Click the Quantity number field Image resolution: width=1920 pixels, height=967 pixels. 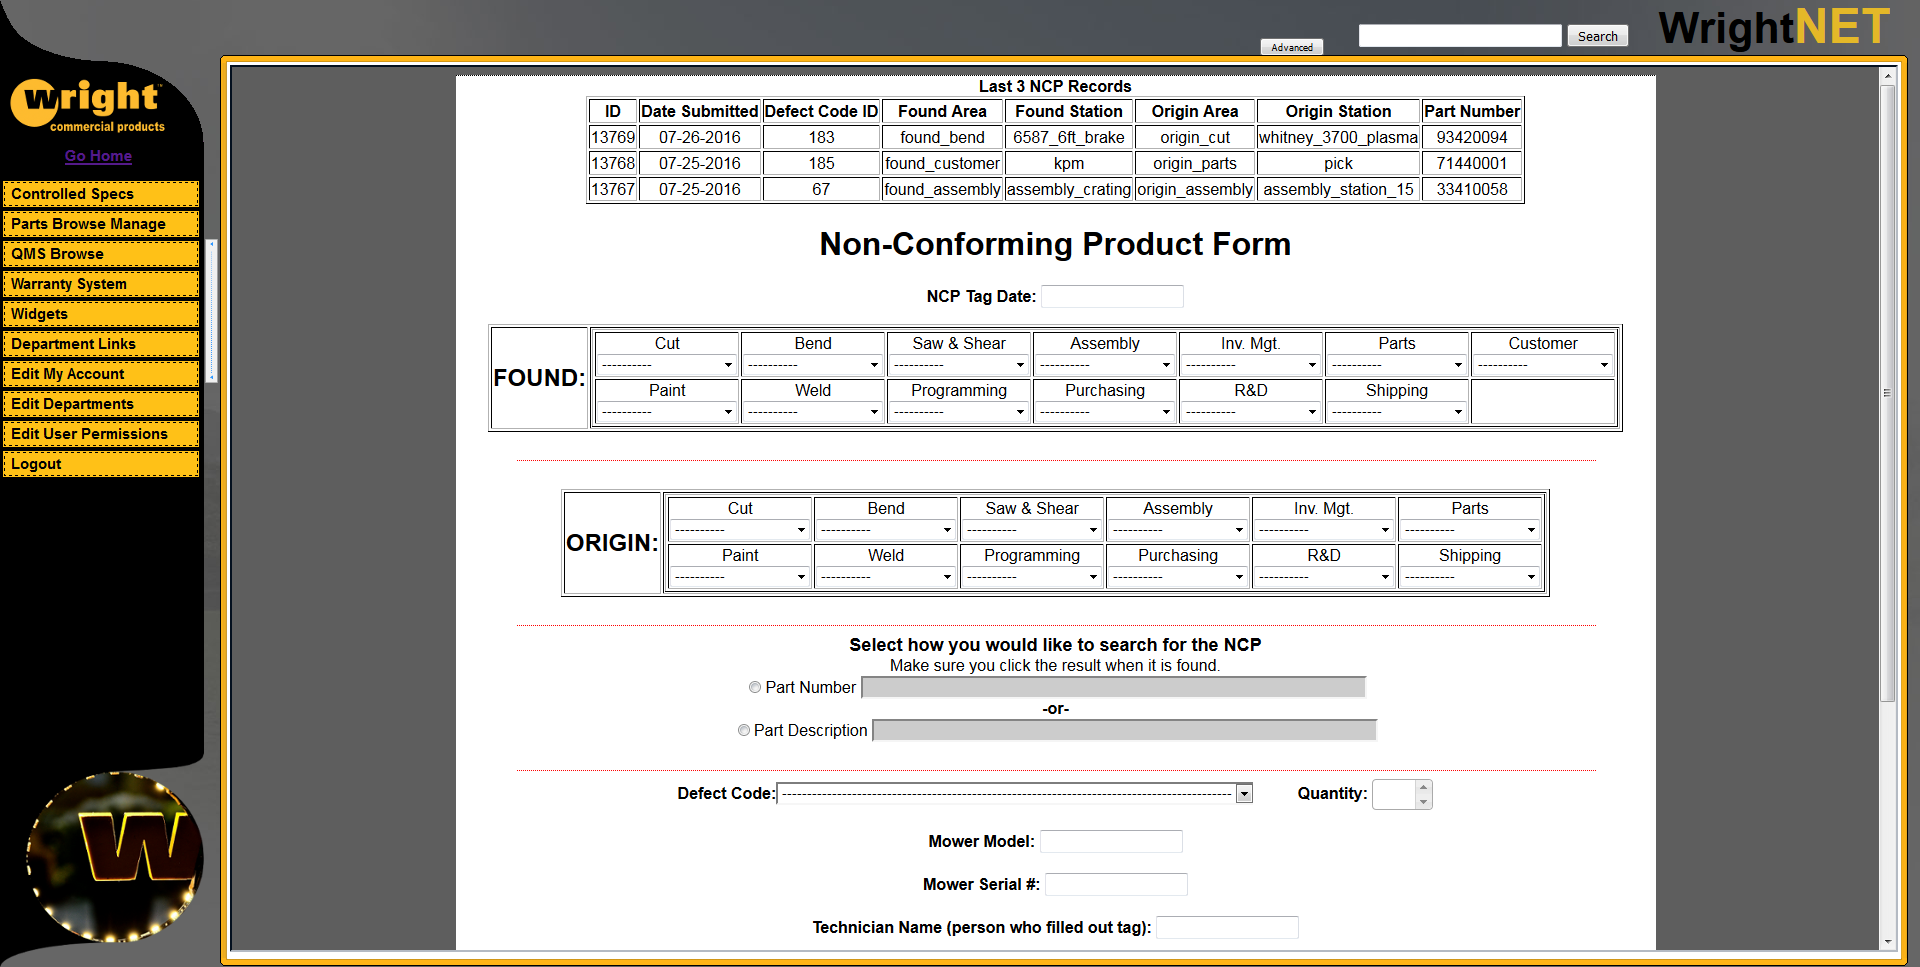[1394, 794]
